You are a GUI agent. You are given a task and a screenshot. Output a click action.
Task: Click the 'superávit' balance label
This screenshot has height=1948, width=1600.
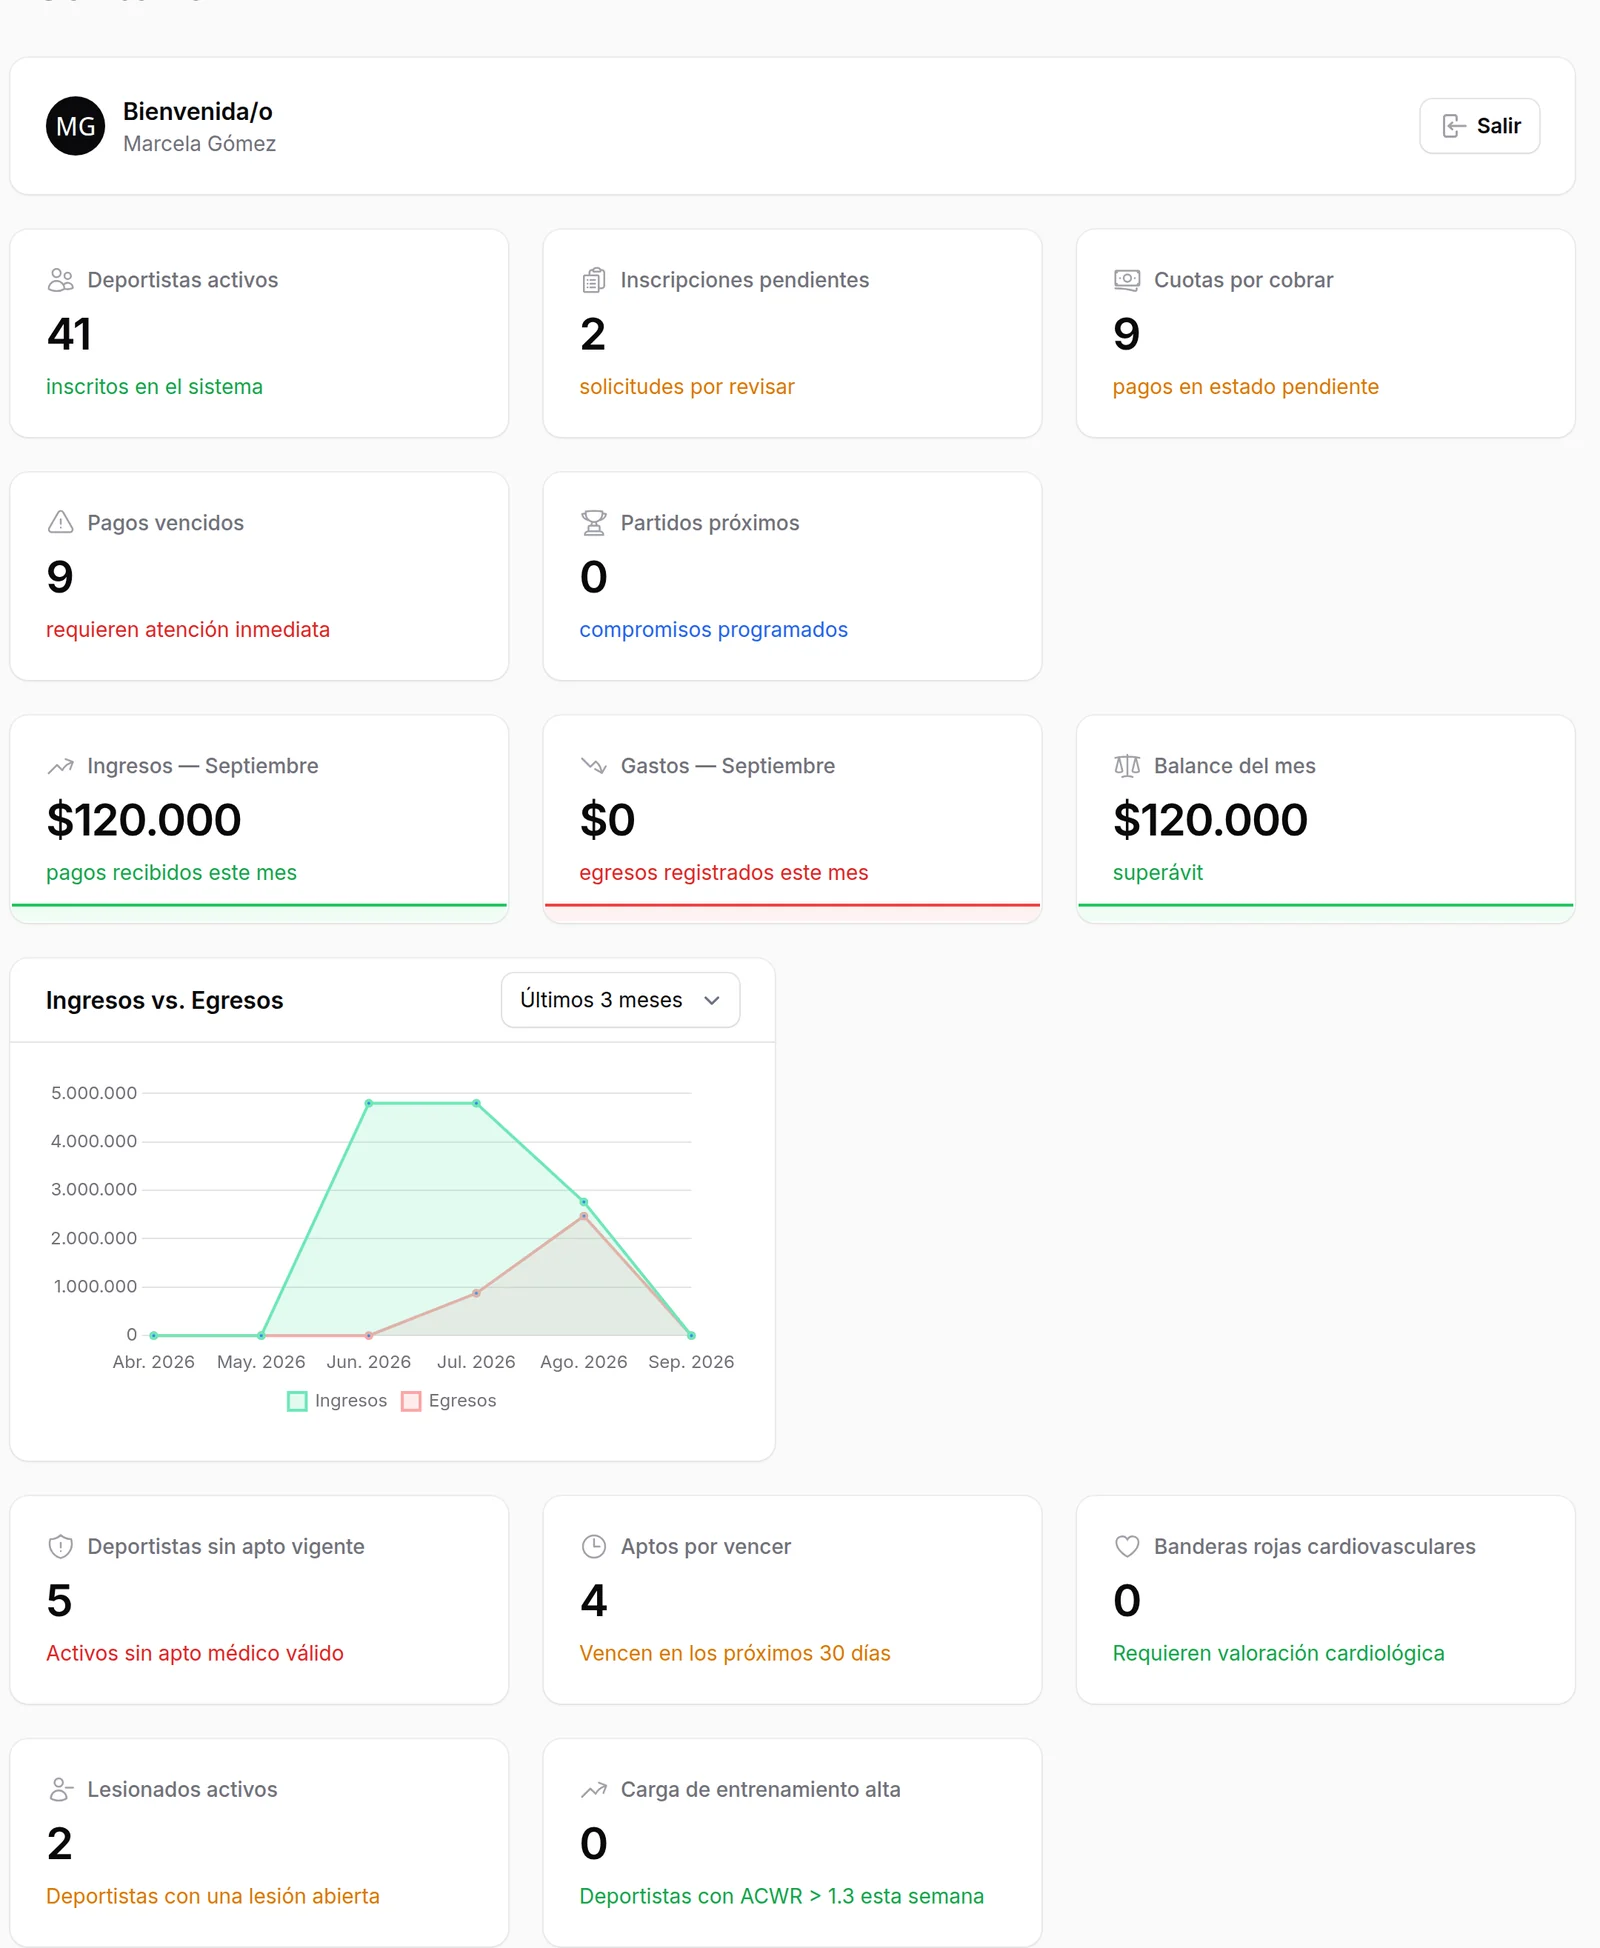[x=1157, y=873]
